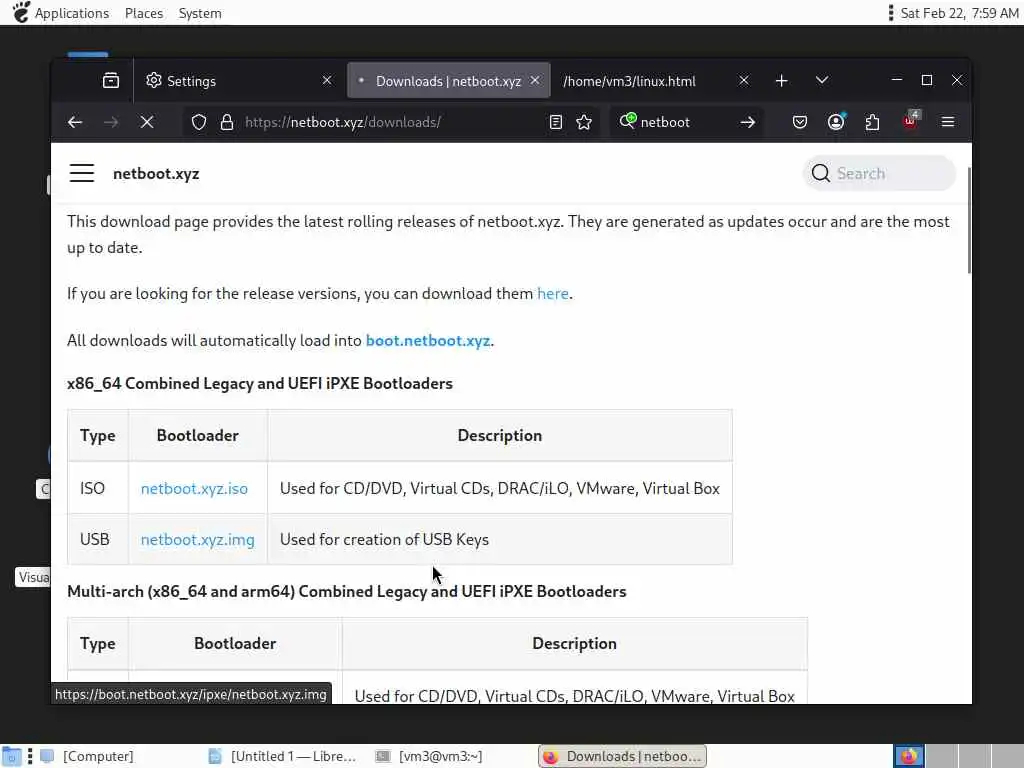Open the extensions panel
Viewport: 1024px width, 768px height.
[872, 122]
